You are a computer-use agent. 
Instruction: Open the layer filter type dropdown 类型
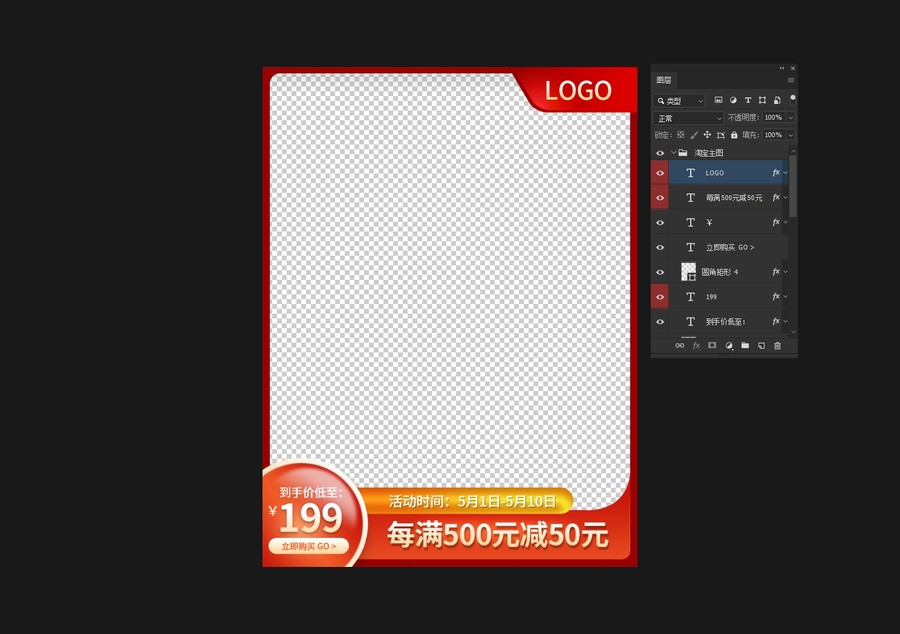679,100
